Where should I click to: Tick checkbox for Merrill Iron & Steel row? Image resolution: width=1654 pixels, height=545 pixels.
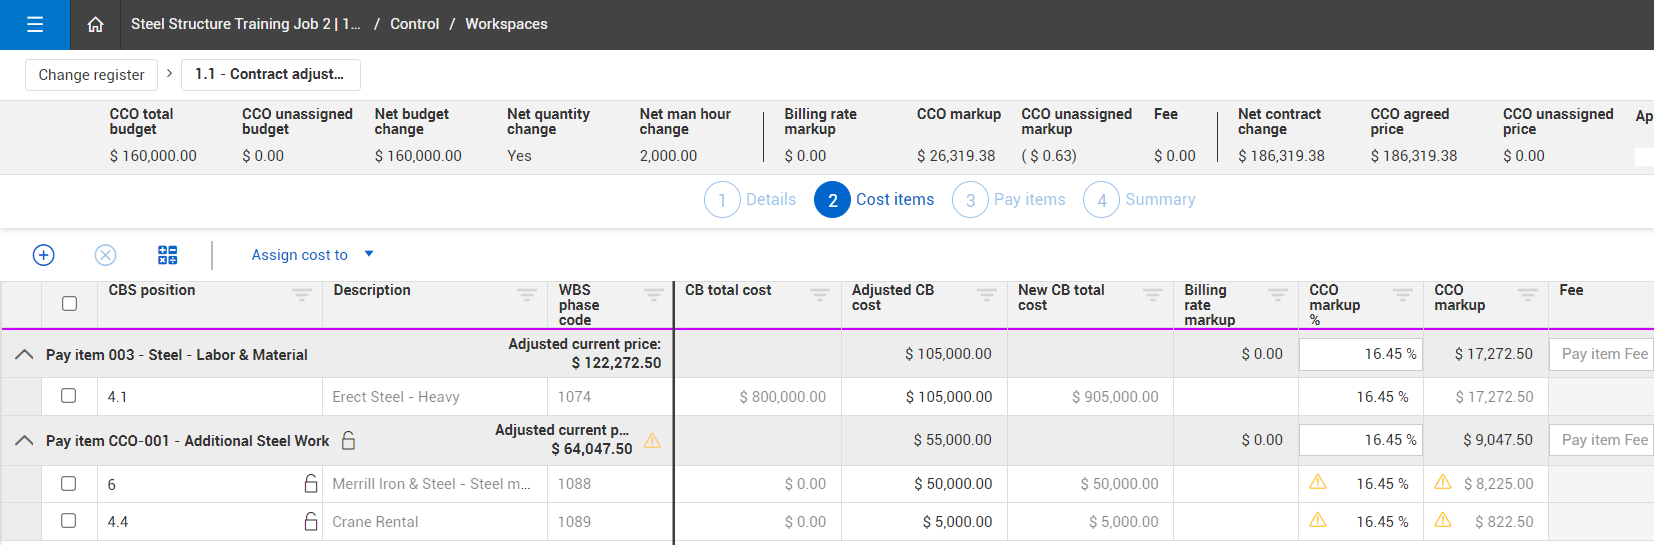point(69,484)
